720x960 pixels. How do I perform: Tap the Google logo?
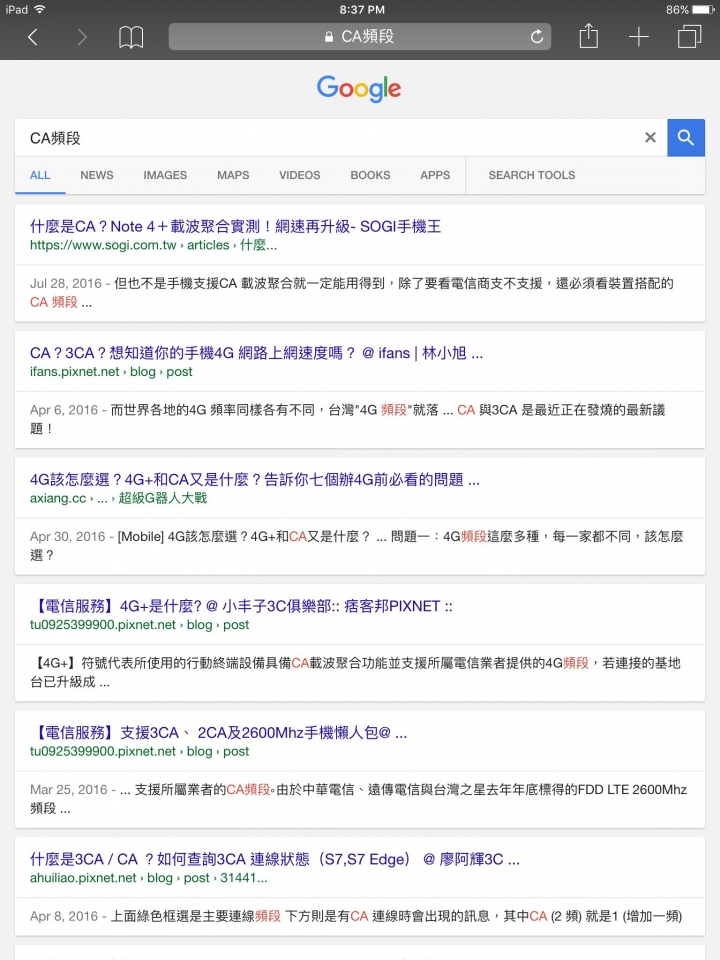click(359, 89)
